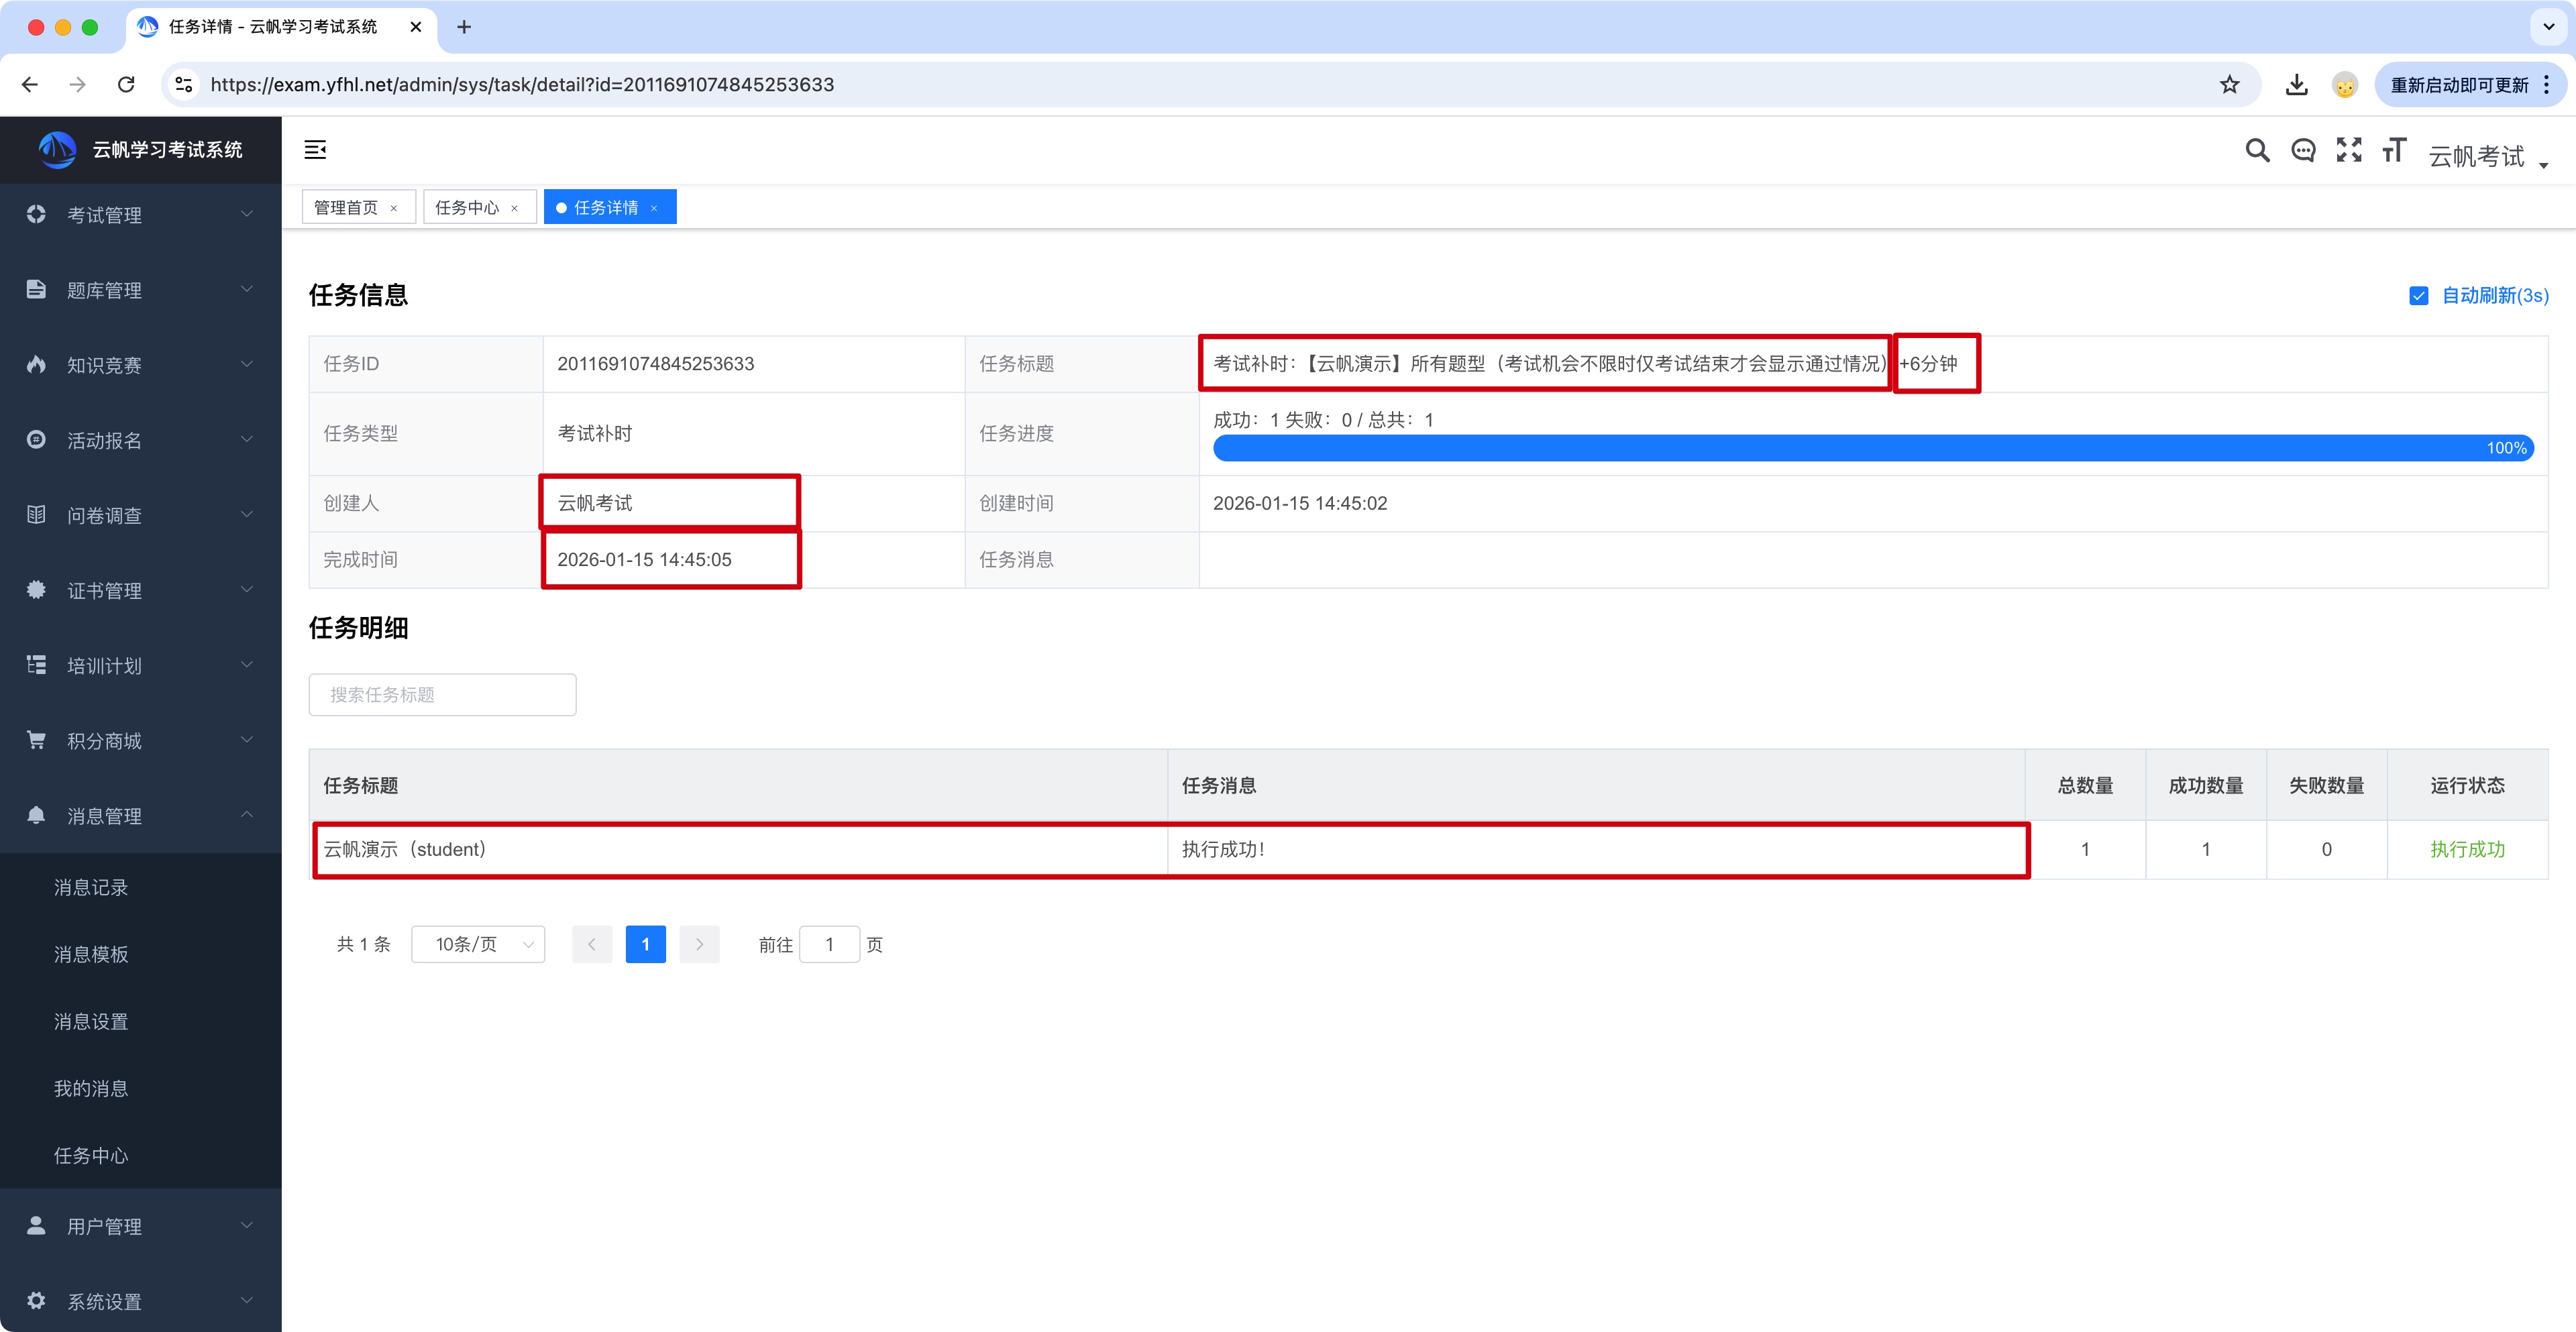The image size is (2576, 1332).
Task: Collapse sidebar with hamburger menu icon
Action: click(315, 150)
